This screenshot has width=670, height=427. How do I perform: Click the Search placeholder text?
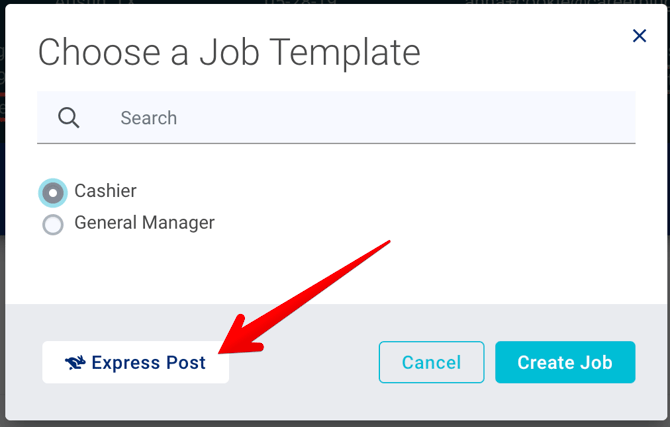(149, 118)
